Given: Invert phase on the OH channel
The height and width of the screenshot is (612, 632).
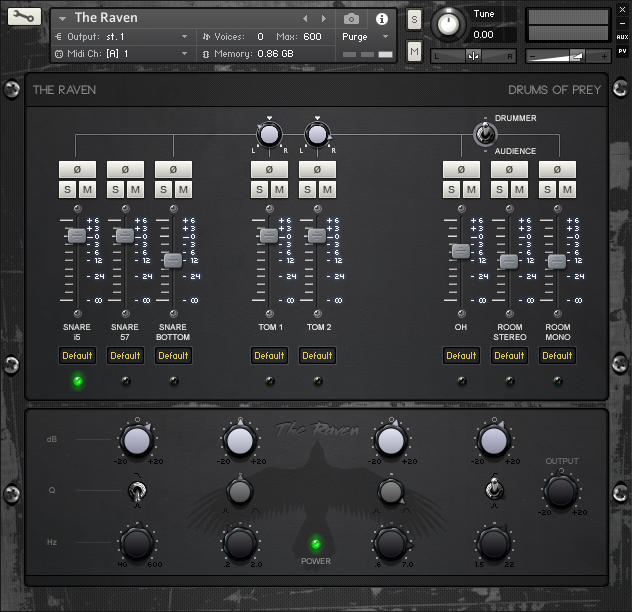Looking at the screenshot, I should 461,169.
